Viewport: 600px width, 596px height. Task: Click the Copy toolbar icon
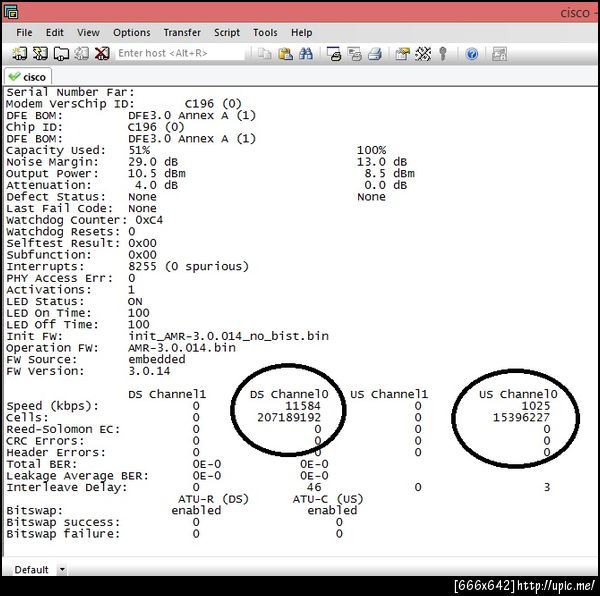(x=264, y=54)
